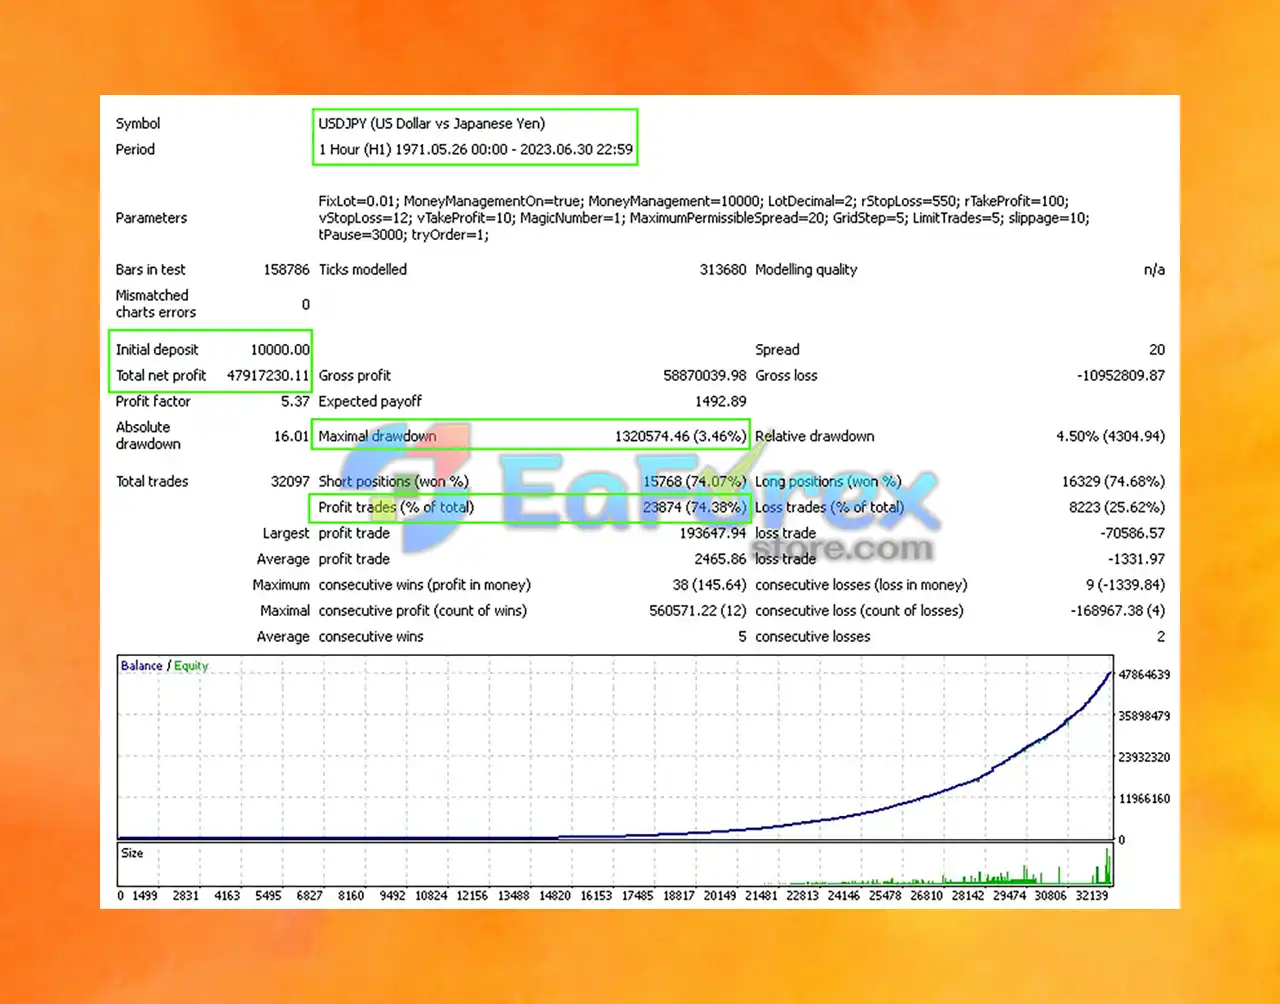
Task: Select the consecutive wins value 38 (145.64)
Action: point(710,586)
